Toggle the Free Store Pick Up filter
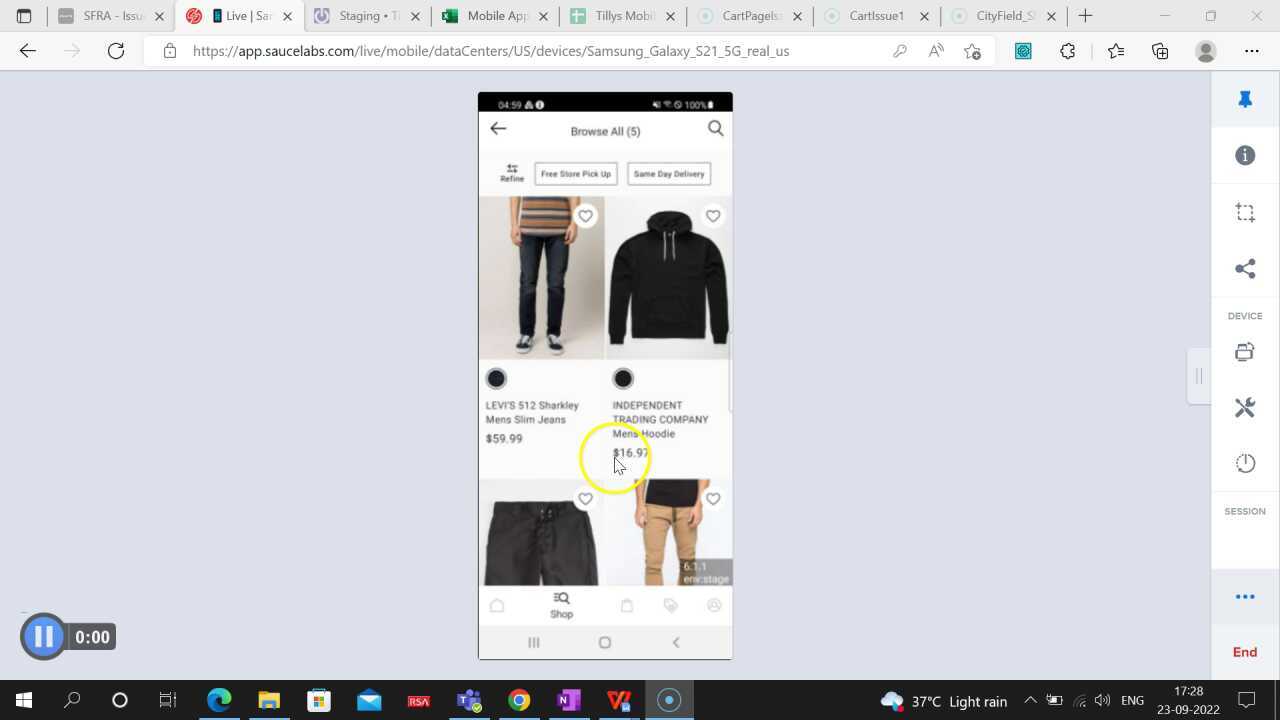 coord(576,174)
